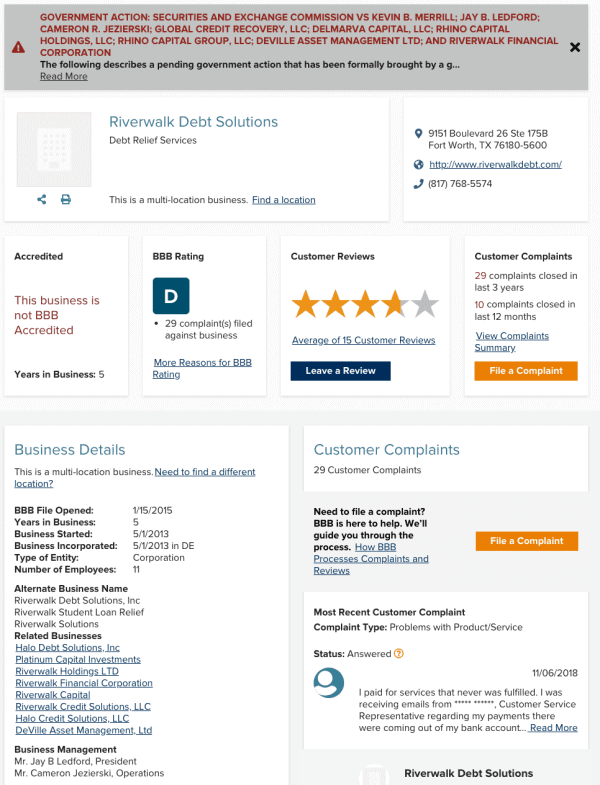
Task: Click the map pin address icon
Action: (418, 134)
